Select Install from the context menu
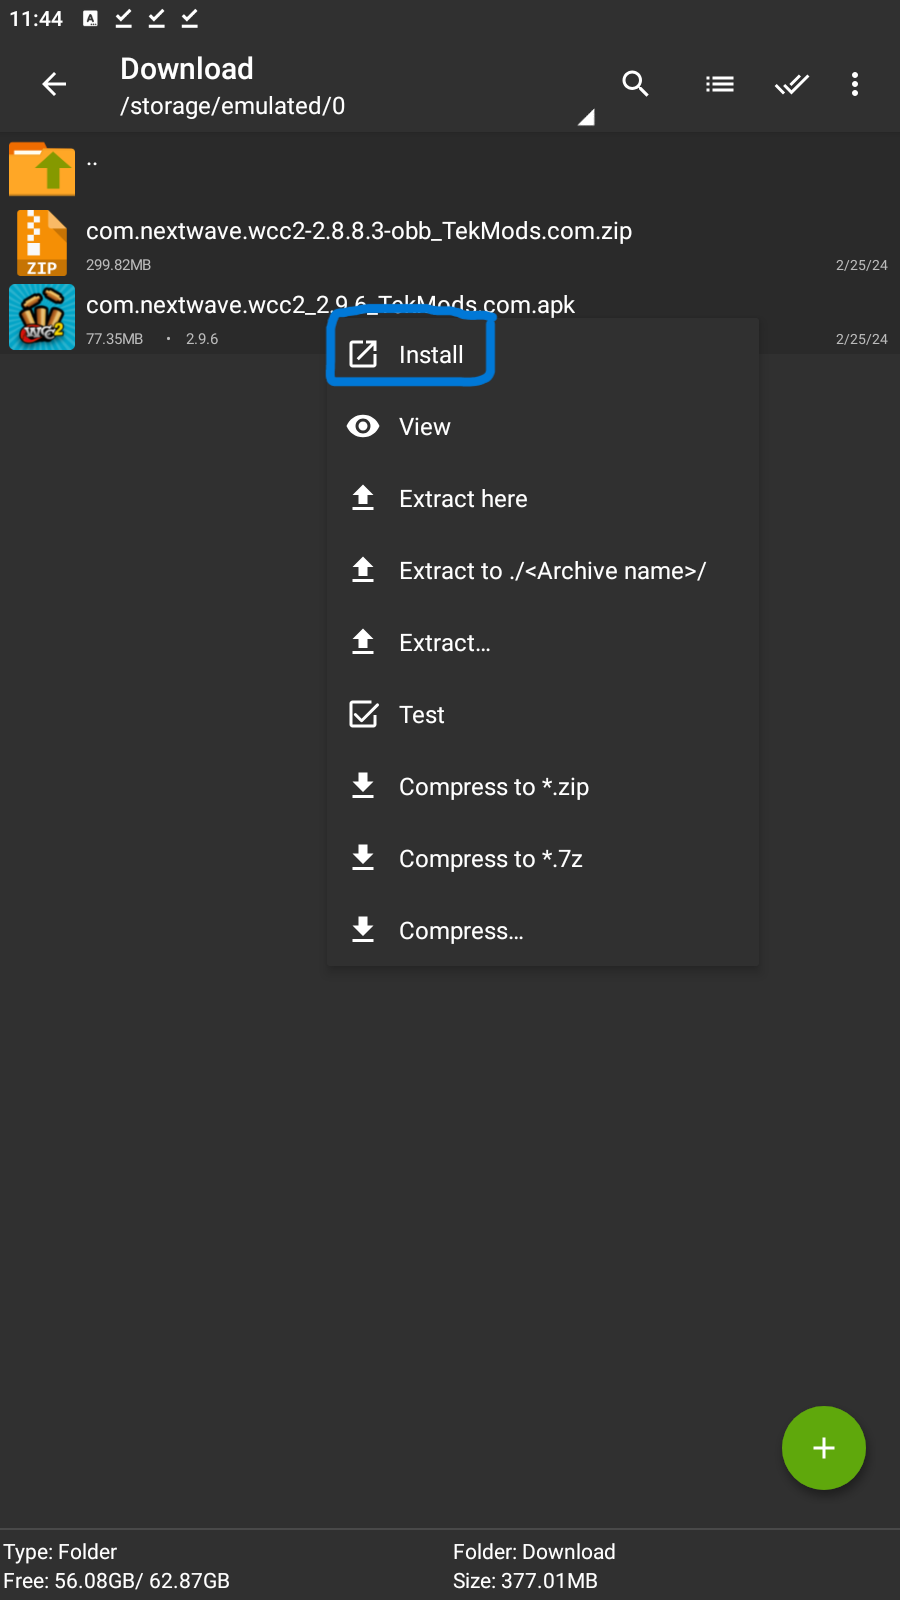The width and height of the screenshot is (900, 1600). (x=430, y=354)
